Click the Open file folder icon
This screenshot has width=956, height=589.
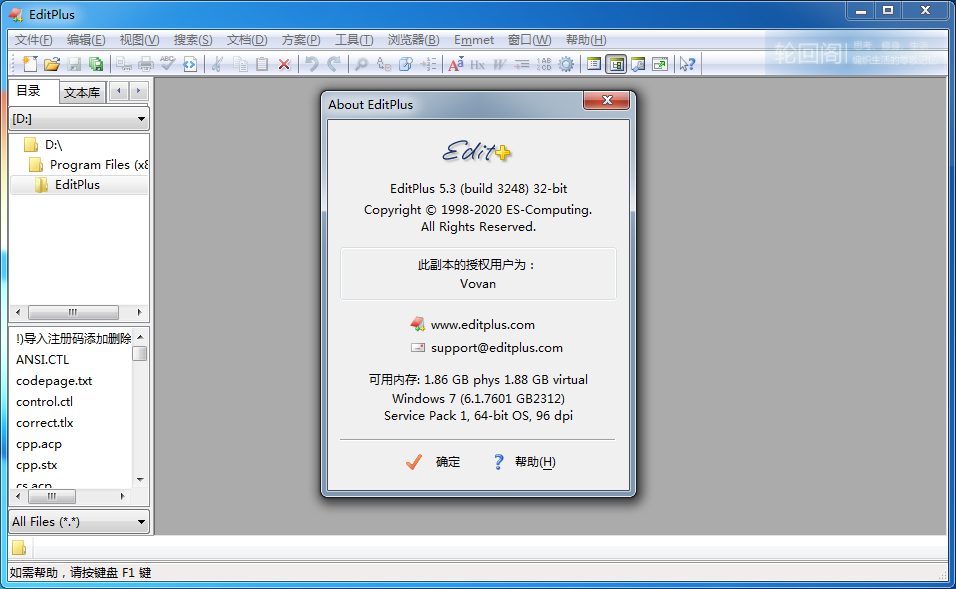pyautogui.click(x=52, y=64)
